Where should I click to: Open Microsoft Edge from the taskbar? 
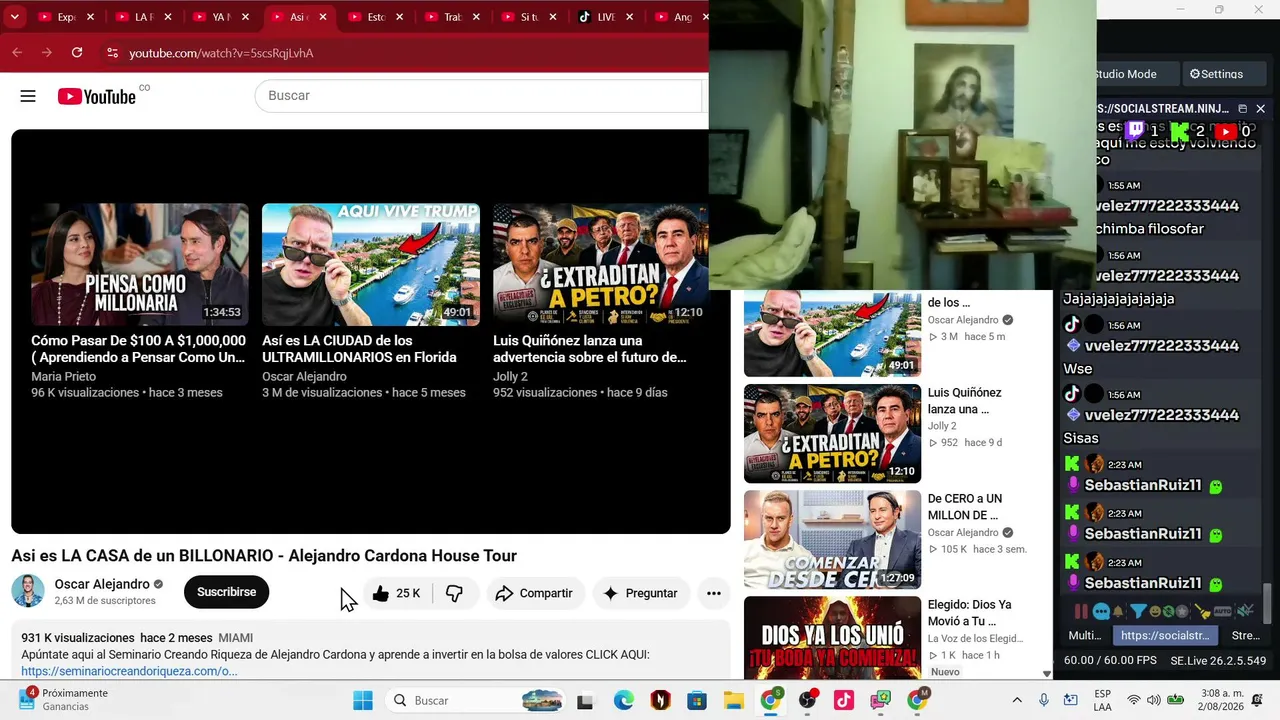click(623, 700)
